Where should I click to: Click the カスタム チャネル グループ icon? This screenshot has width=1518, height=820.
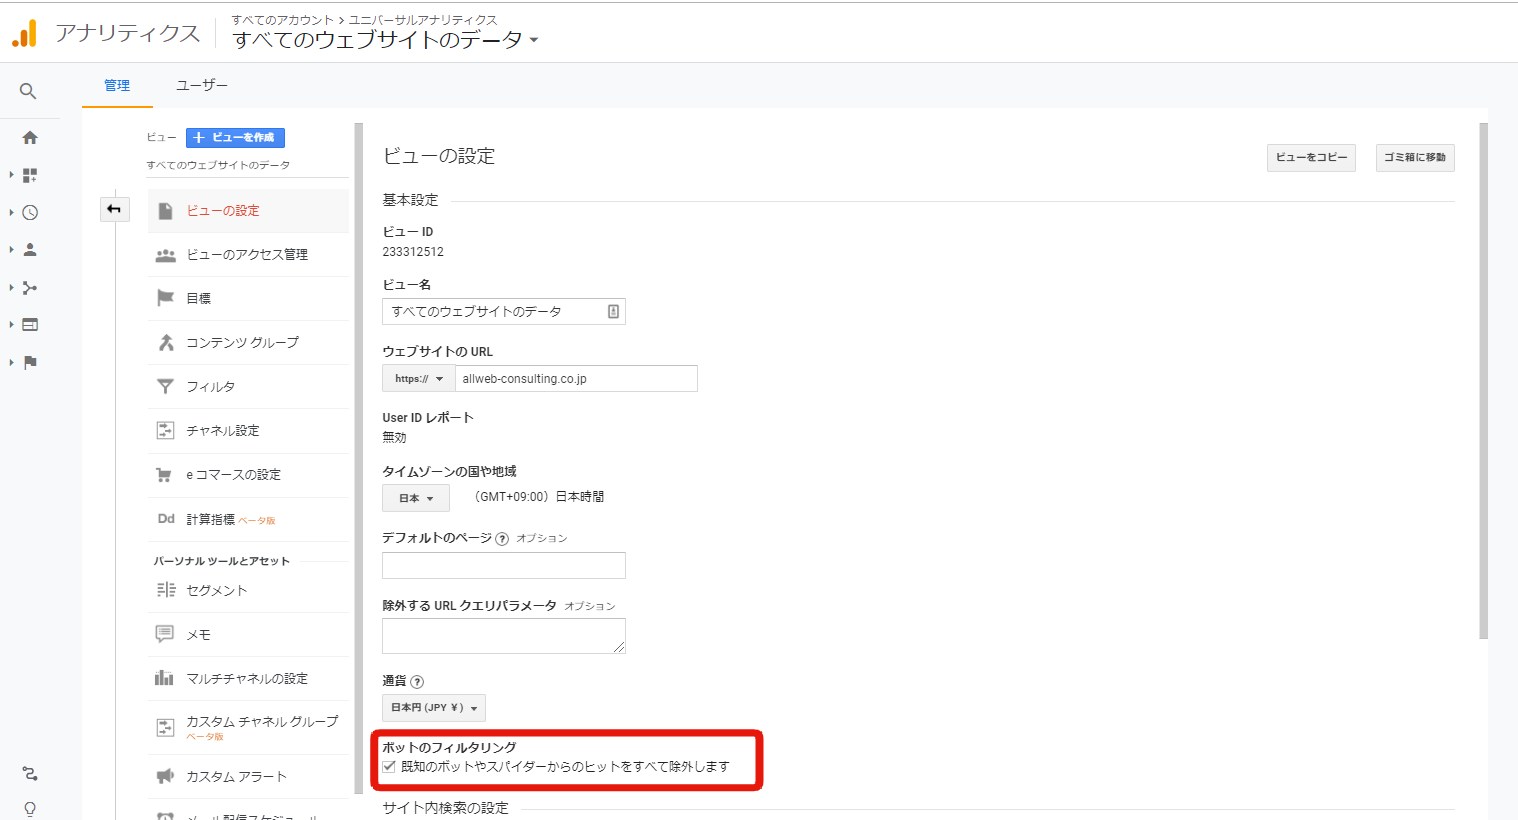click(x=166, y=728)
